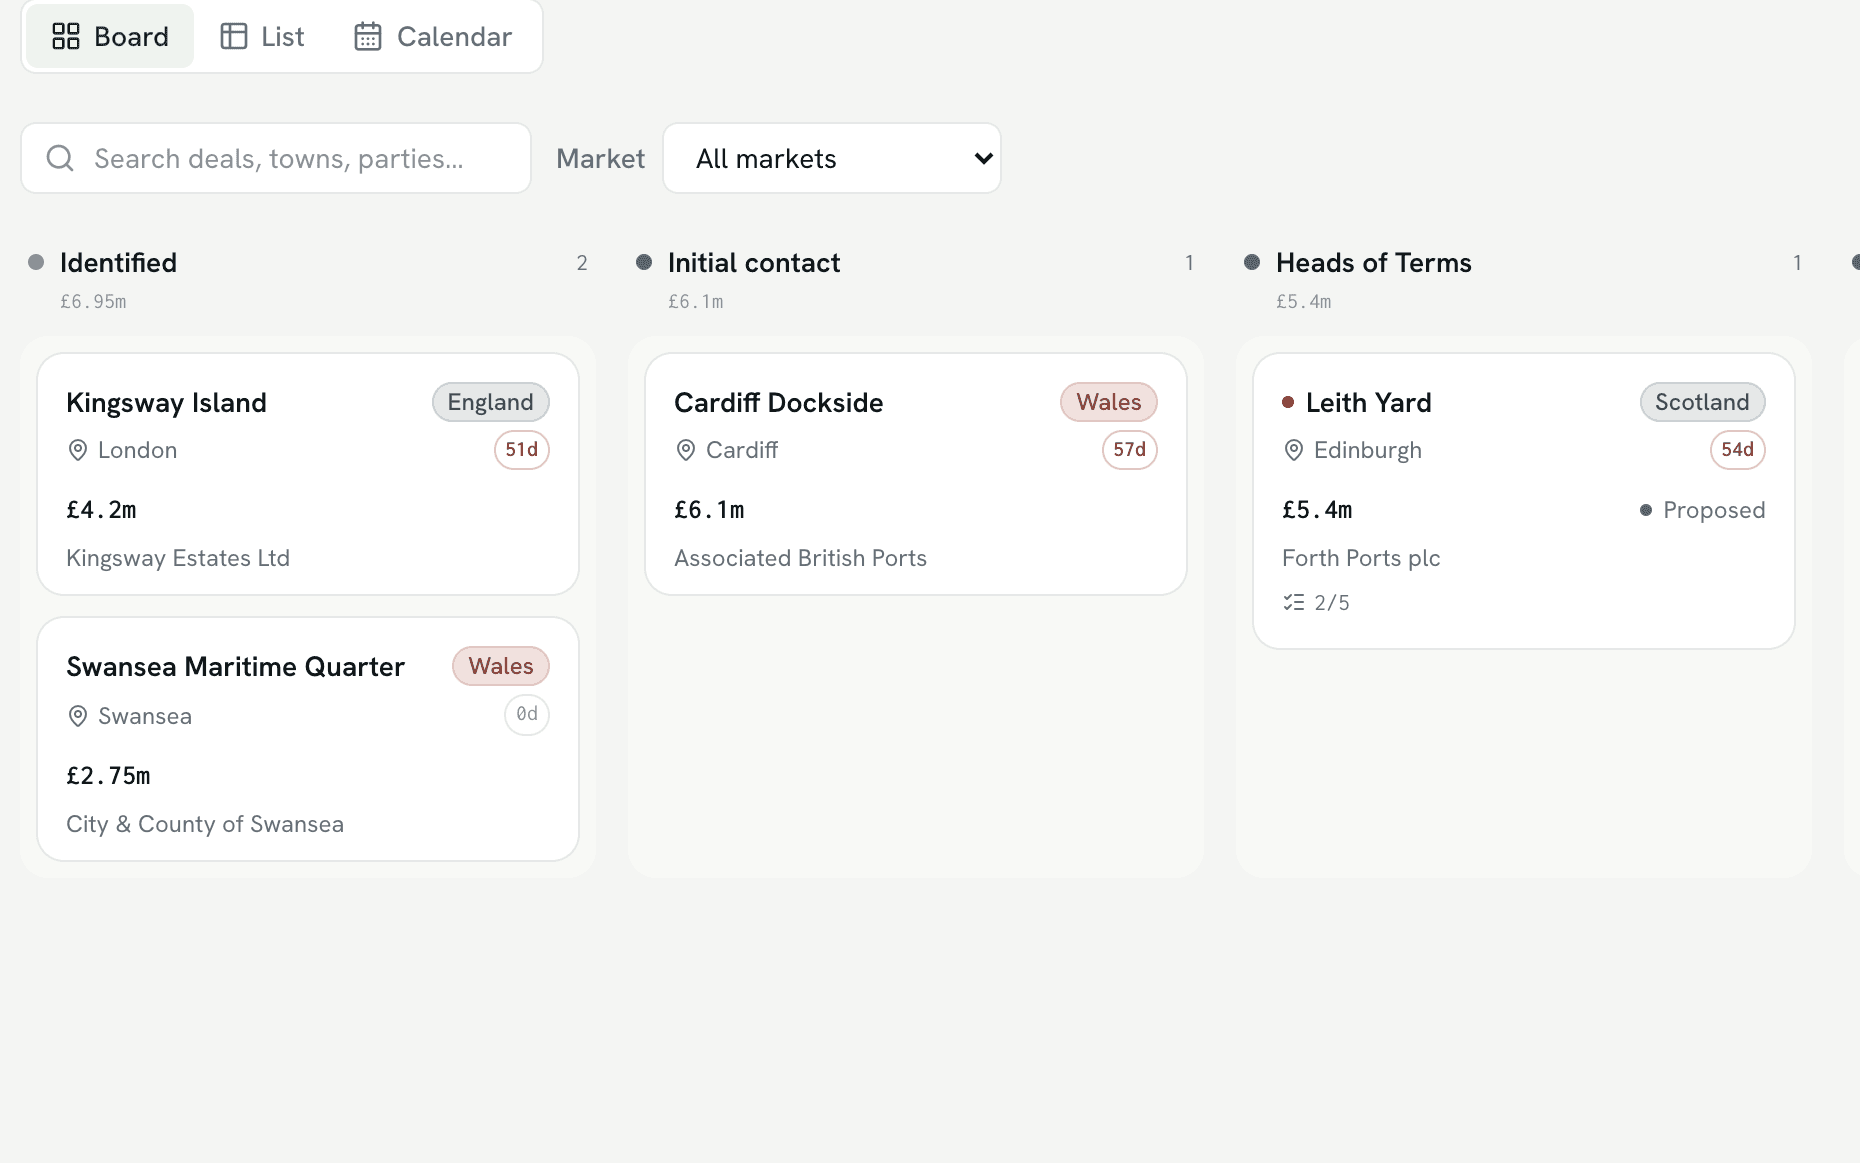Click the Edinburgh location pin icon
1860x1163 pixels.
coord(1293,450)
